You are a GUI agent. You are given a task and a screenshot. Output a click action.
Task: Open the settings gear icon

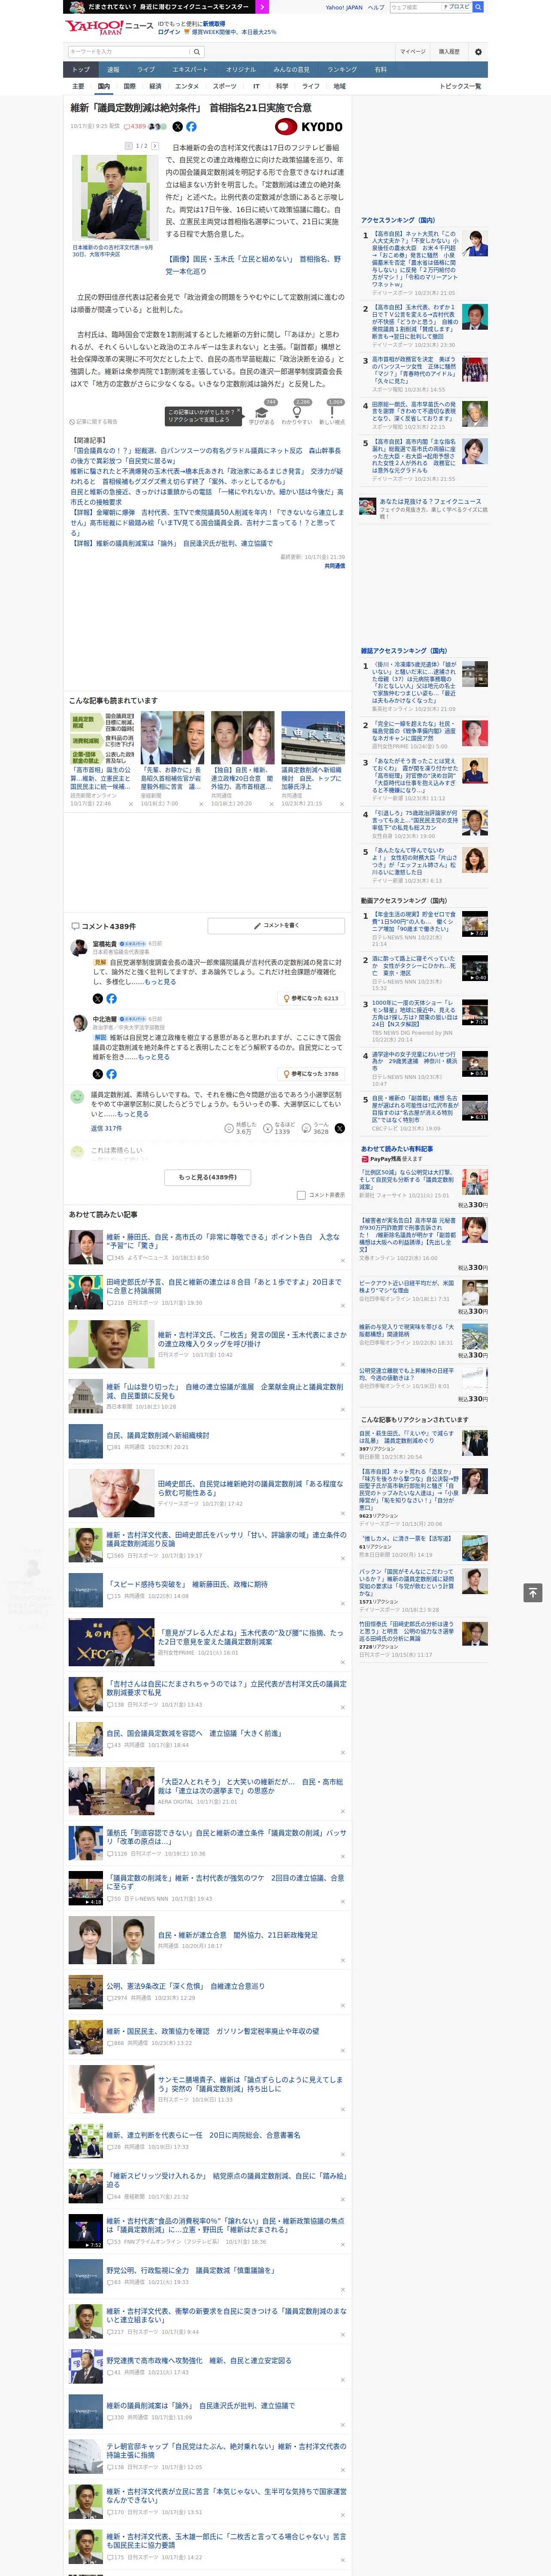(478, 52)
